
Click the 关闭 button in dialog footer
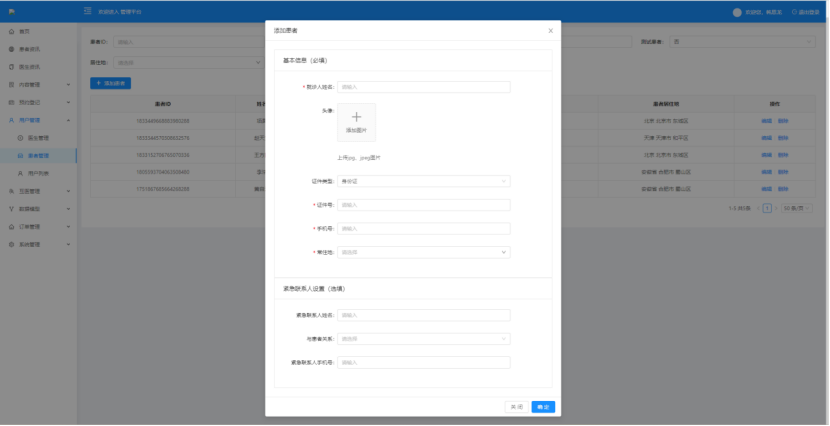tap(516, 407)
